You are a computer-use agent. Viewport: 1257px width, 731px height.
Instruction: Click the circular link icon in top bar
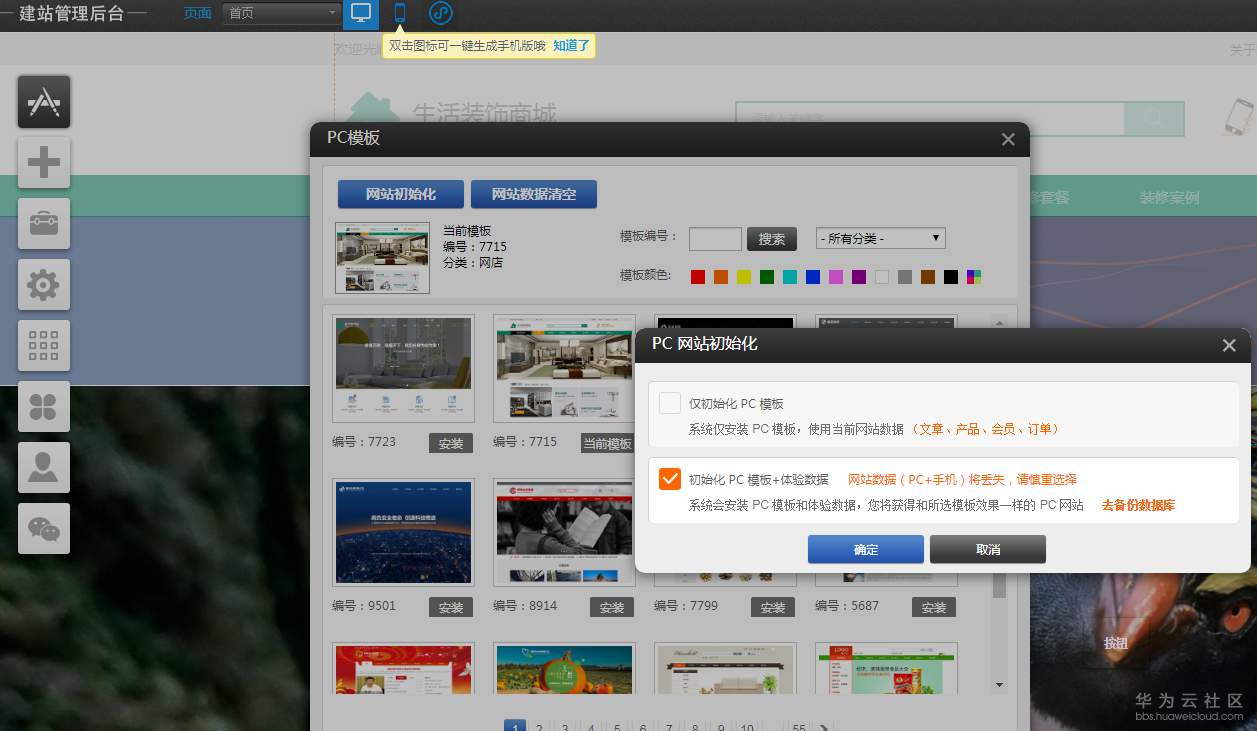[x=441, y=13]
